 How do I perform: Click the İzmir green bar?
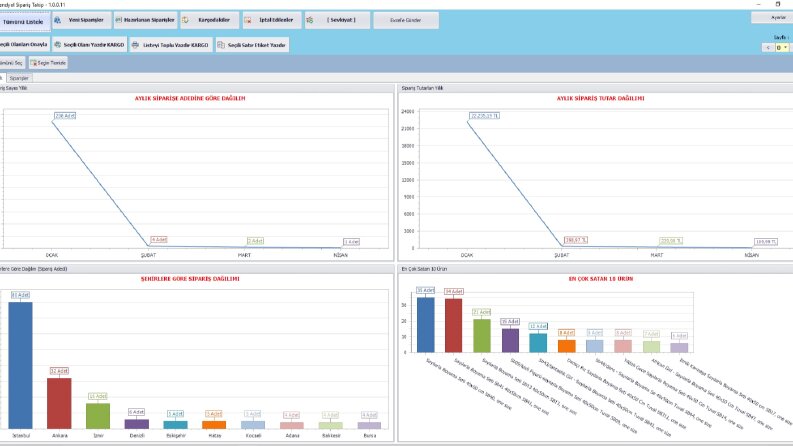tap(98, 416)
